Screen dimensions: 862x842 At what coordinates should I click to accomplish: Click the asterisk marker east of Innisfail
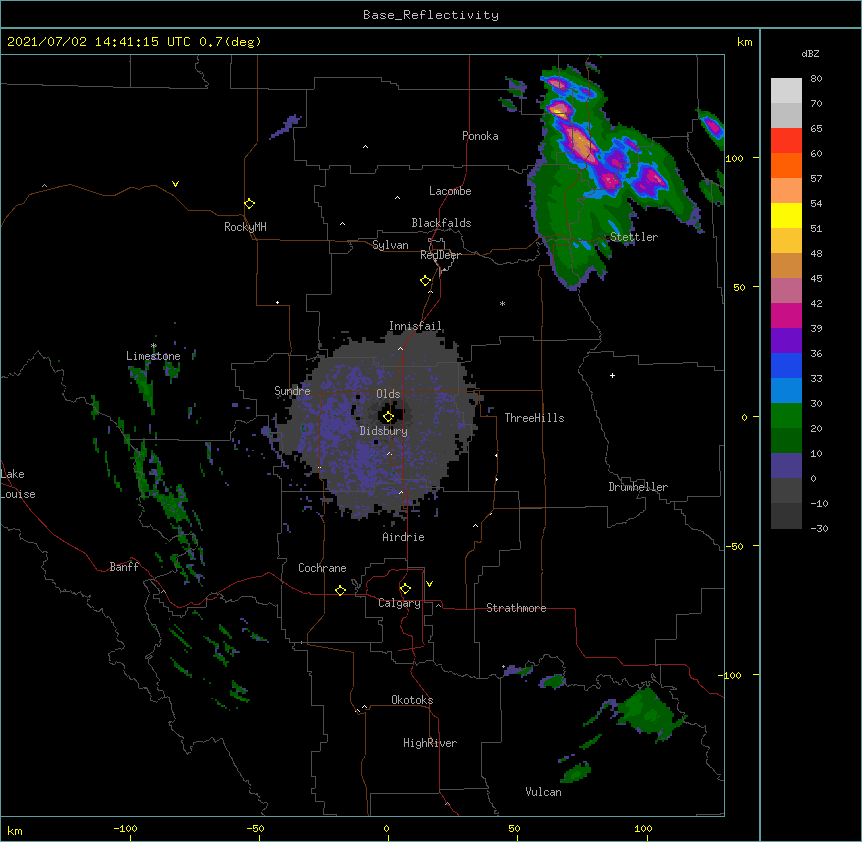[502, 303]
